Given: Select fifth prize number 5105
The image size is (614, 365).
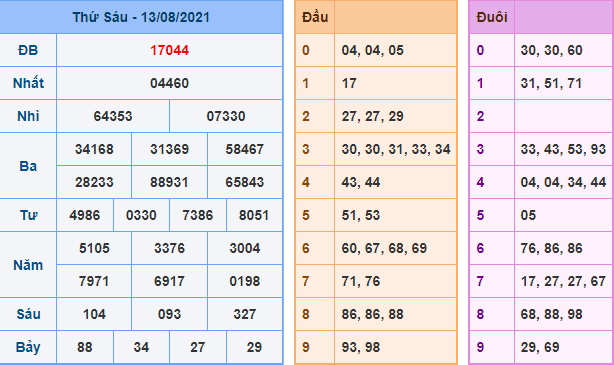Looking at the screenshot, I should point(94,248).
